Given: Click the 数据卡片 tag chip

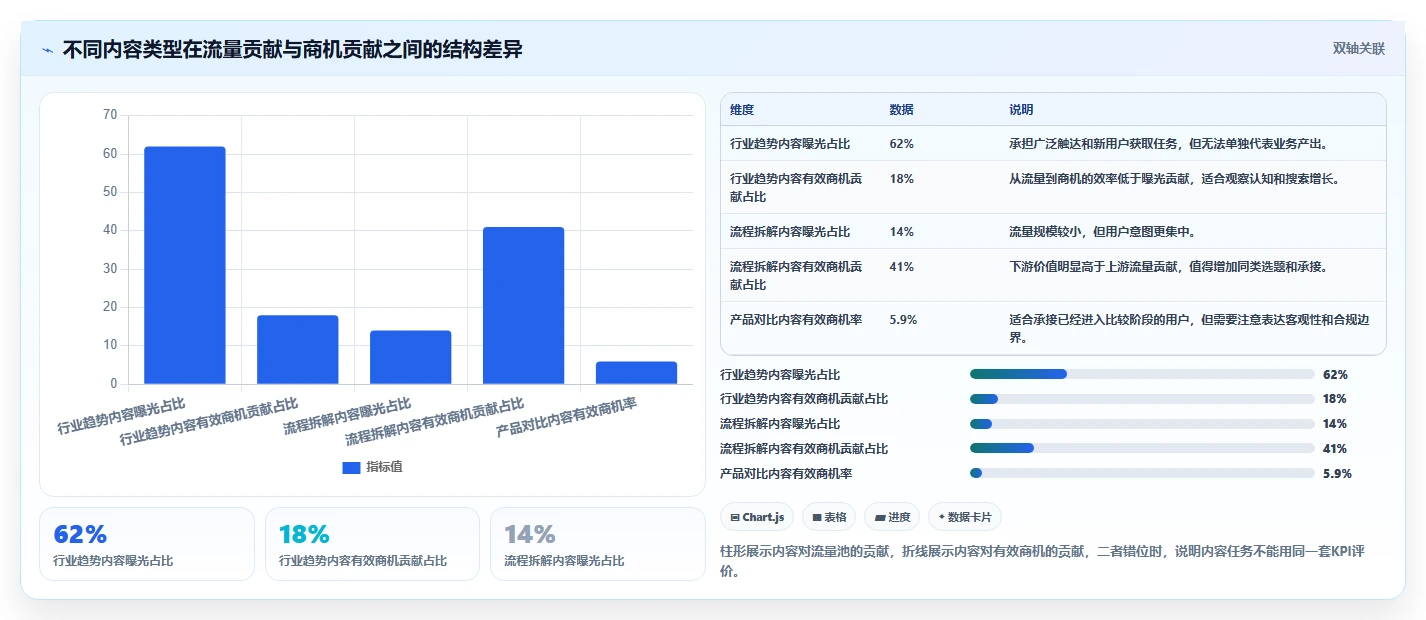Looking at the screenshot, I should pos(965,517).
